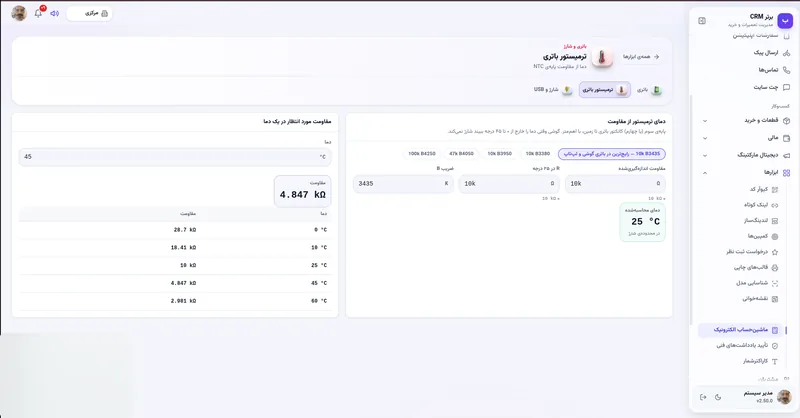Toggle sound with the speaker icon

[x=55, y=13]
